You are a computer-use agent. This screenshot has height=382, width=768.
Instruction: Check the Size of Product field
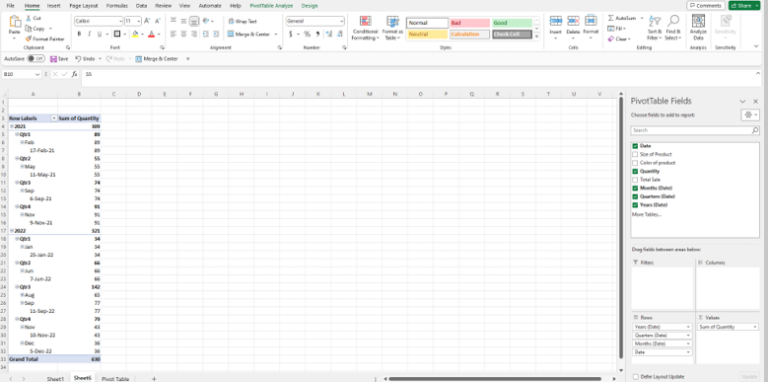635,154
